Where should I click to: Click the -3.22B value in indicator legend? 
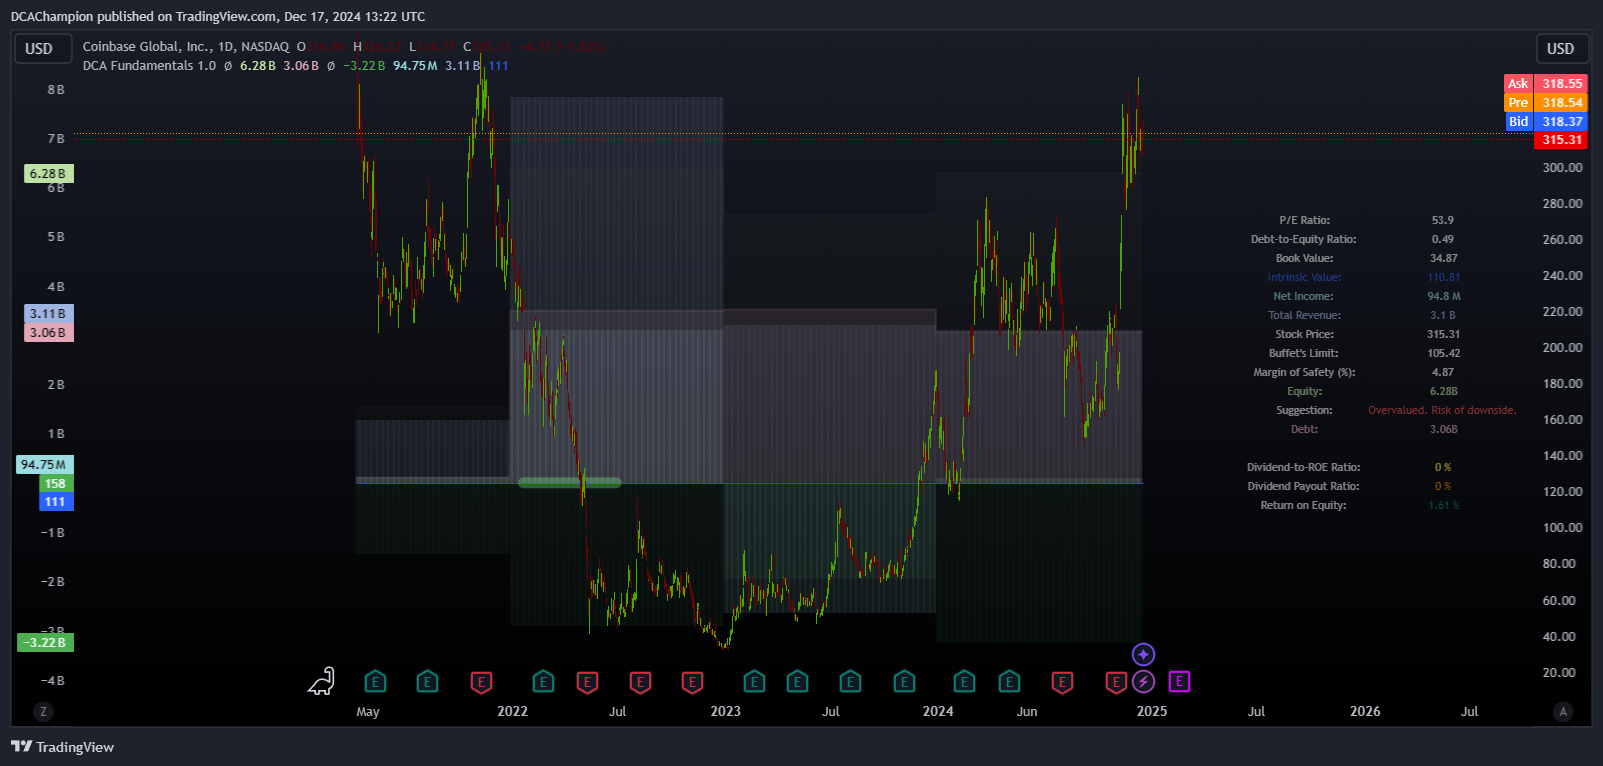364,65
